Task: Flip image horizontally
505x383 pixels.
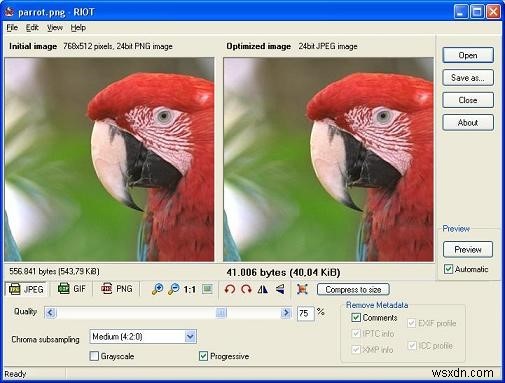Action: 263,289
